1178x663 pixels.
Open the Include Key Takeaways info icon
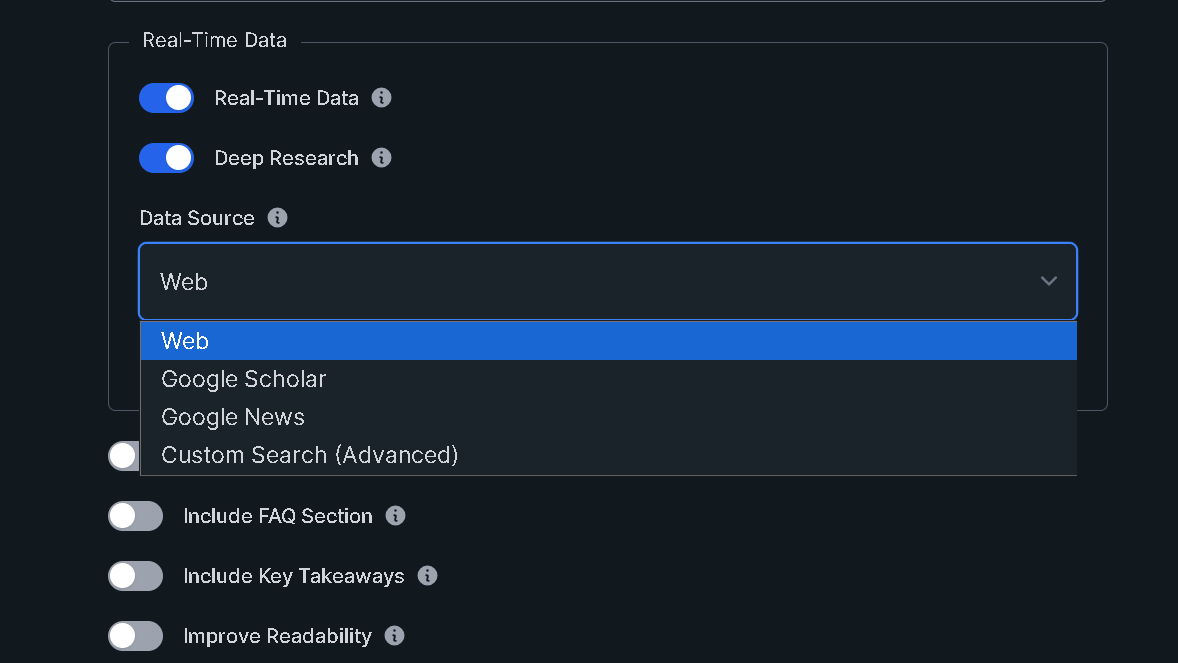coord(427,575)
